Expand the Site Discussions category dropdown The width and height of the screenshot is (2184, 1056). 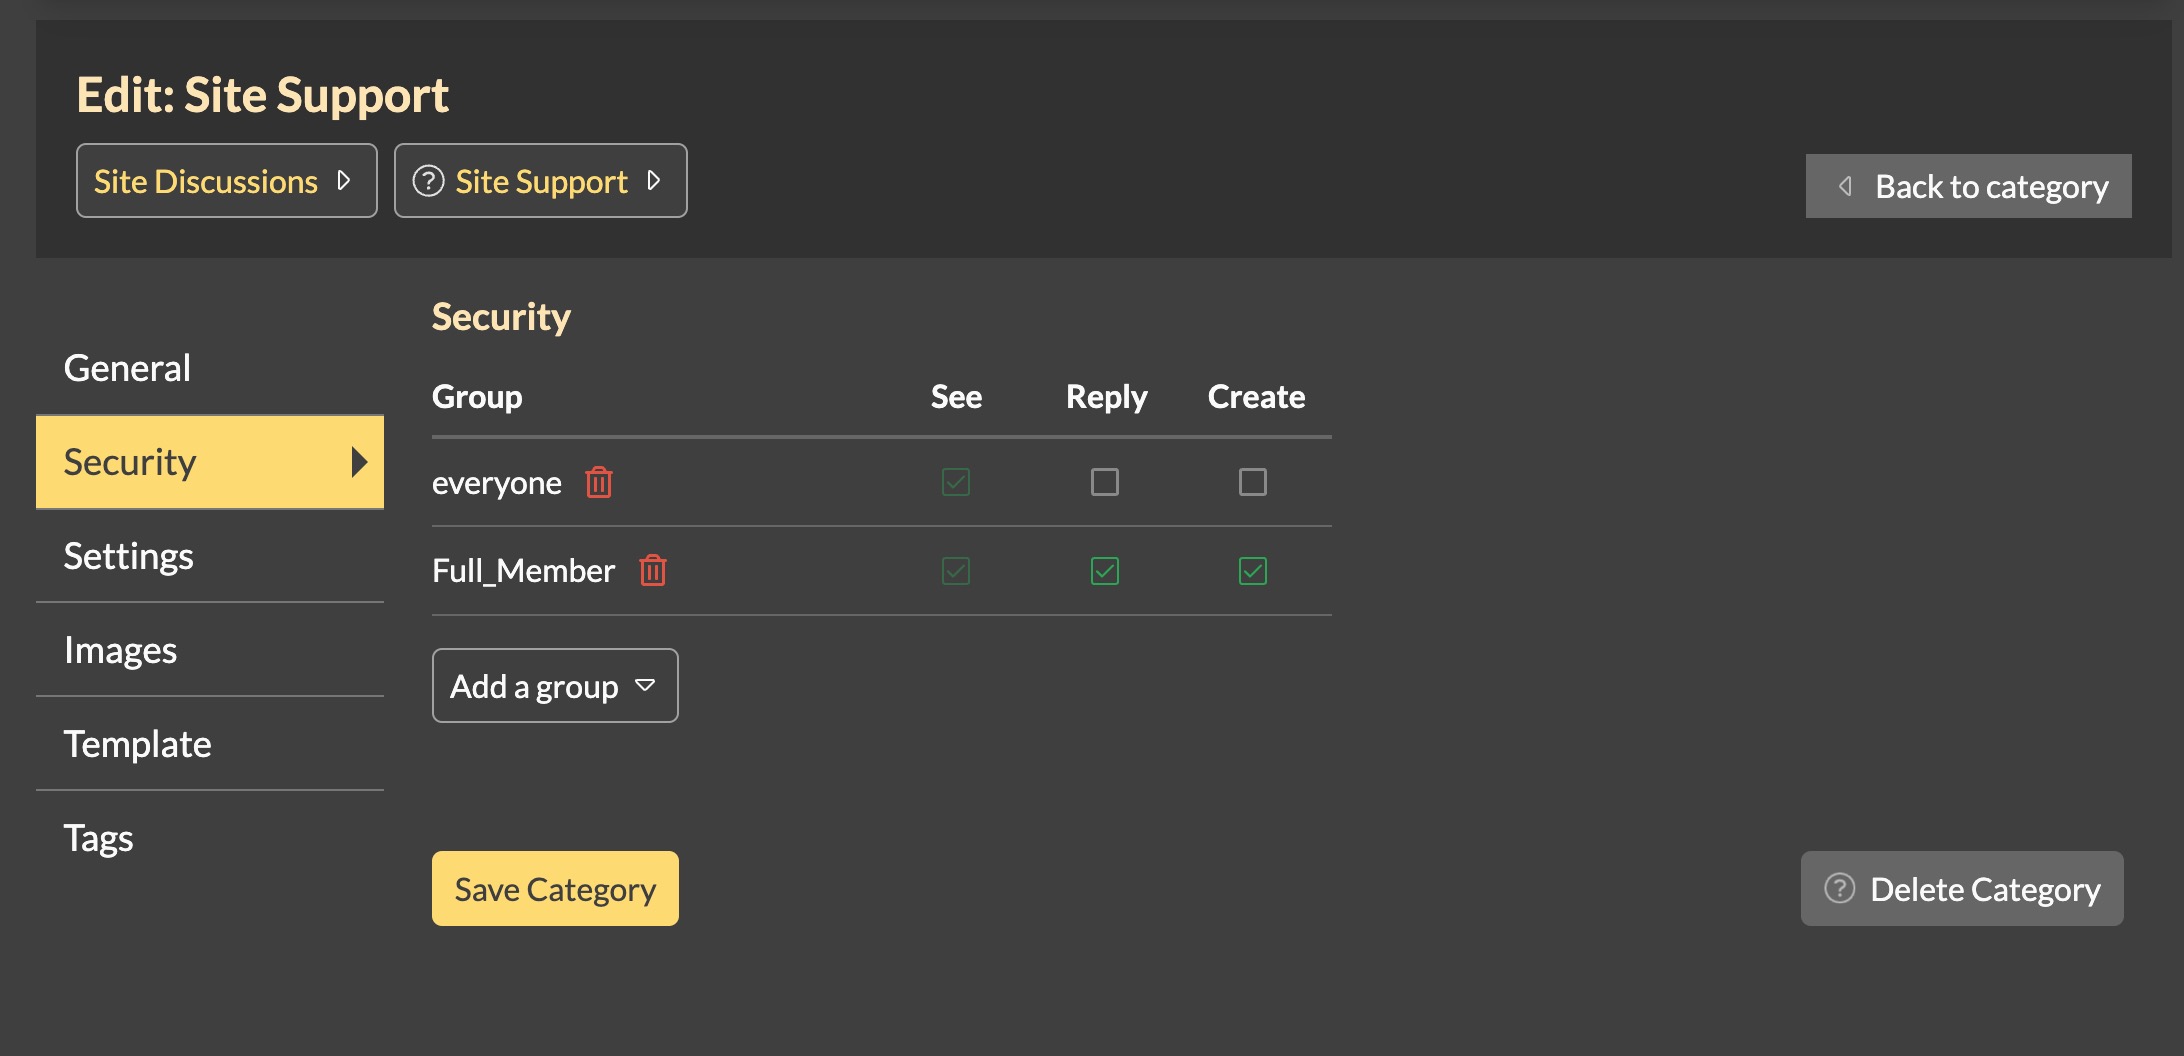344,181
